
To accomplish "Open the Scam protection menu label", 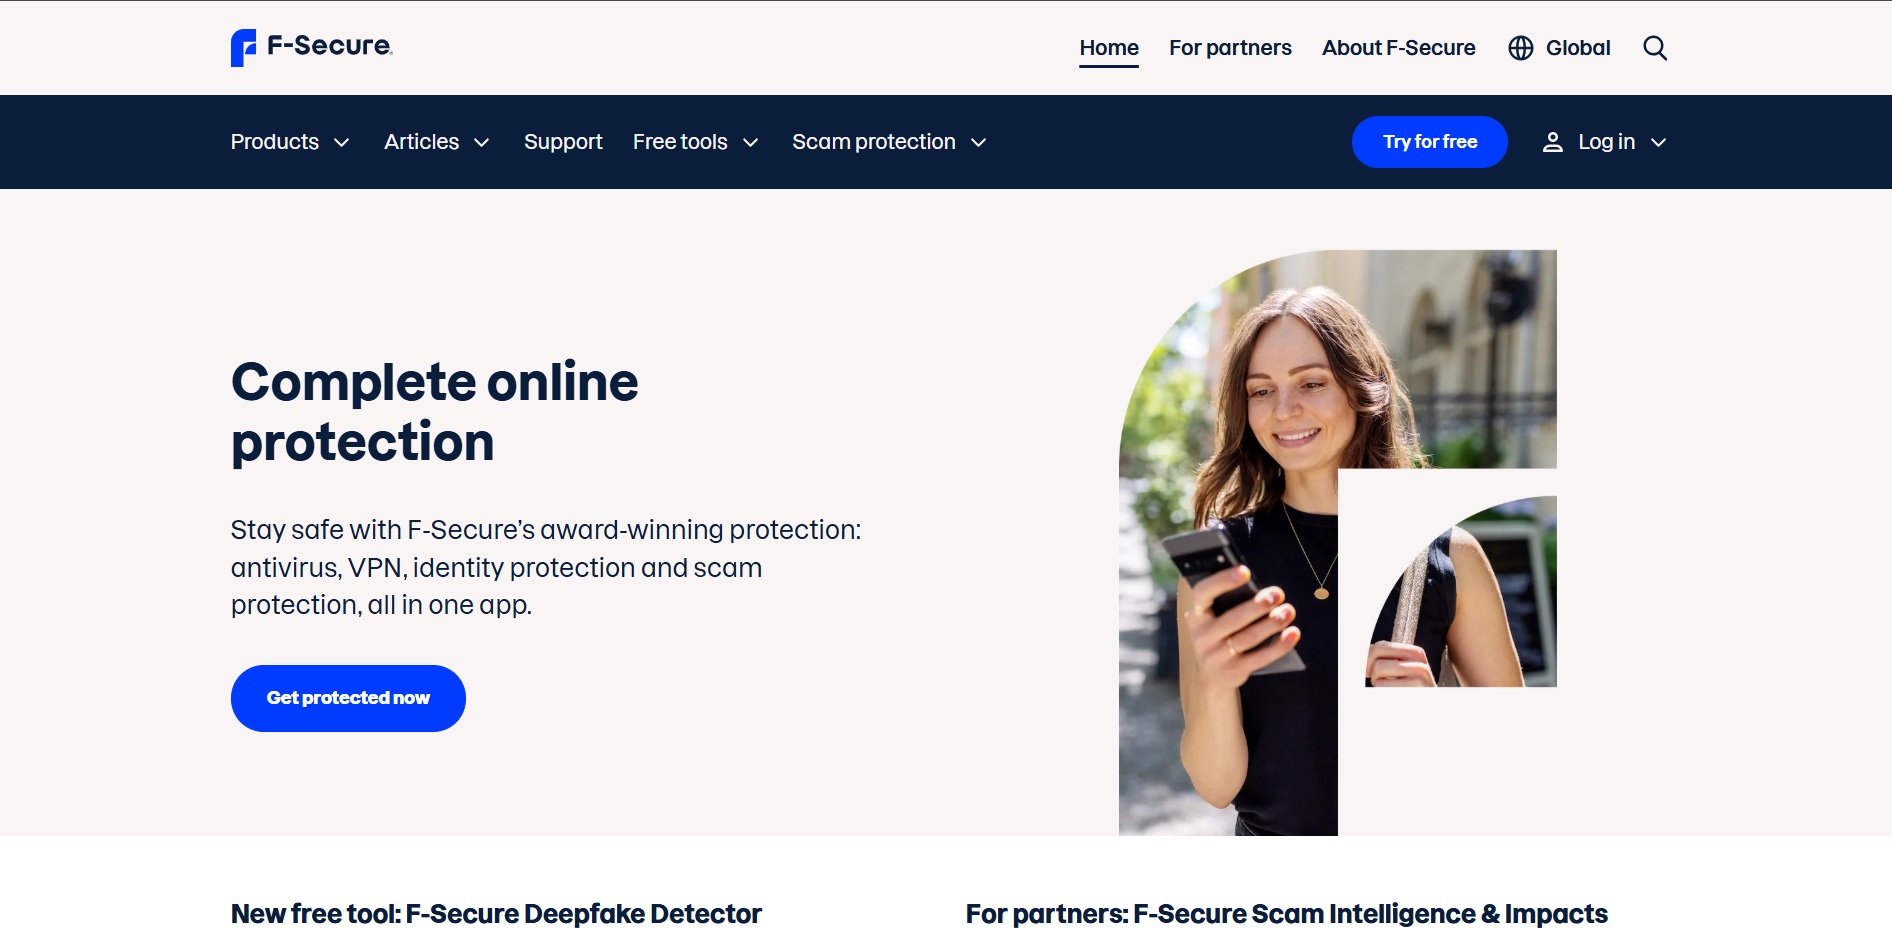I will pyautogui.click(x=874, y=142).
